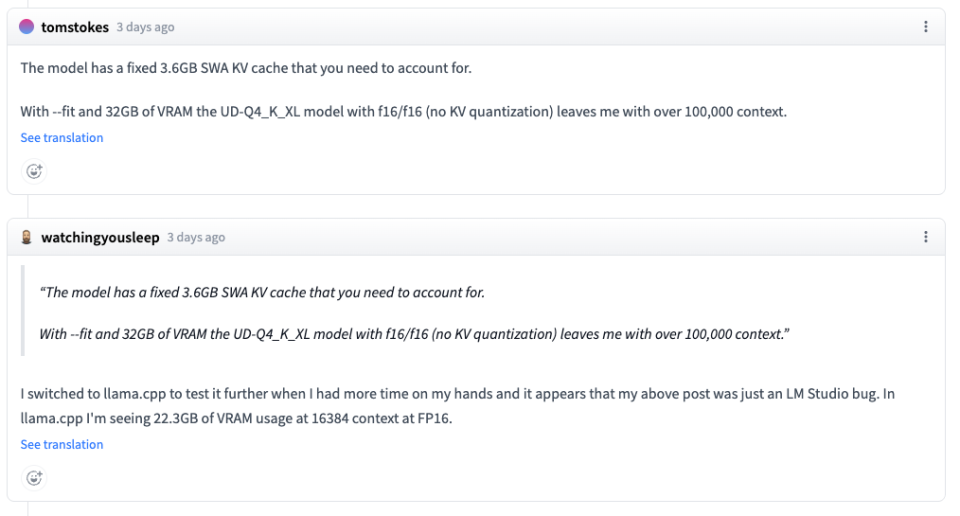Viewport: 960px width, 516px height.
Task: Open the watchingyousleep profile link
Action: coord(100,237)
